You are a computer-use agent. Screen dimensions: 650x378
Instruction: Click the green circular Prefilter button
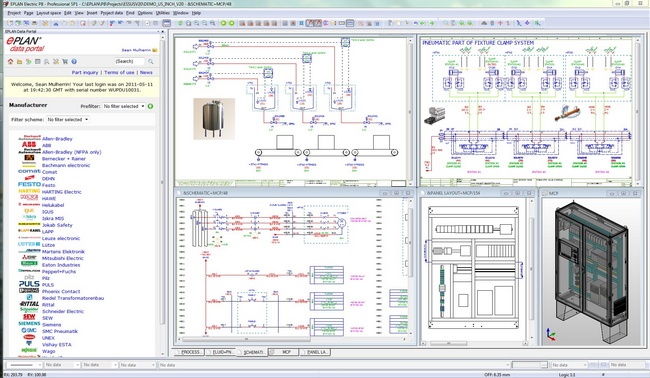(150, 106)
